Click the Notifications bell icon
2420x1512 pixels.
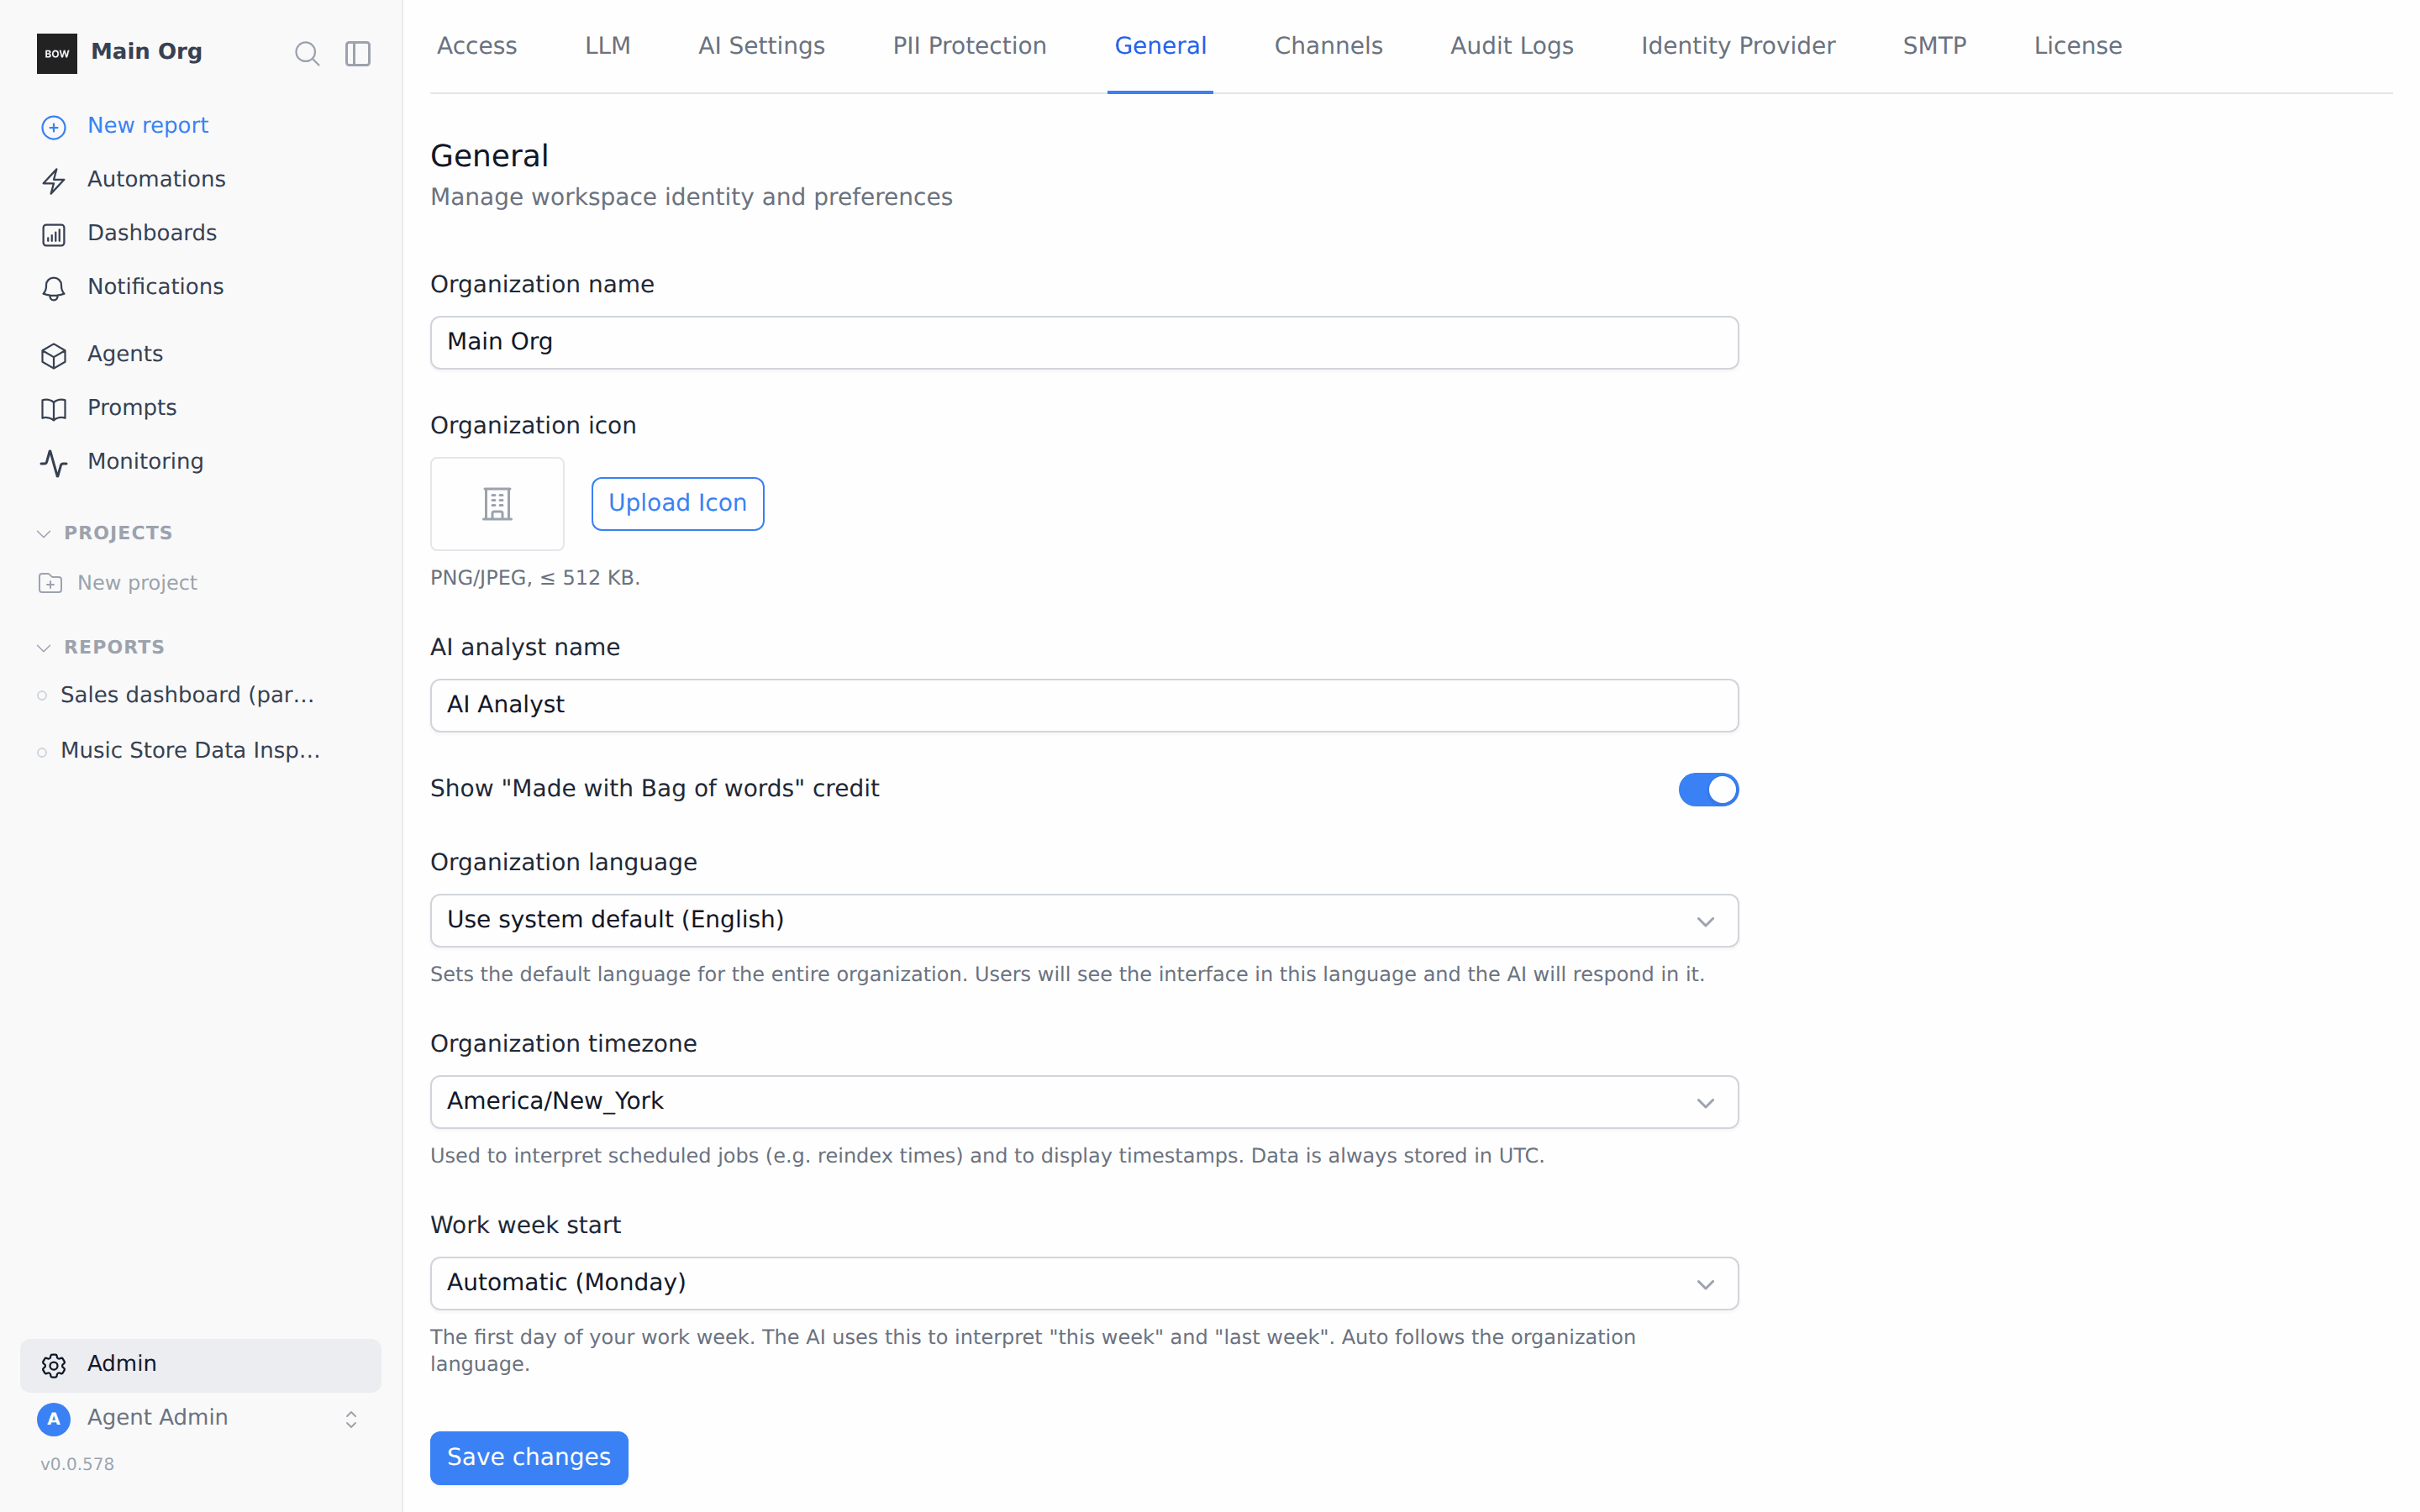click(54, 288)
